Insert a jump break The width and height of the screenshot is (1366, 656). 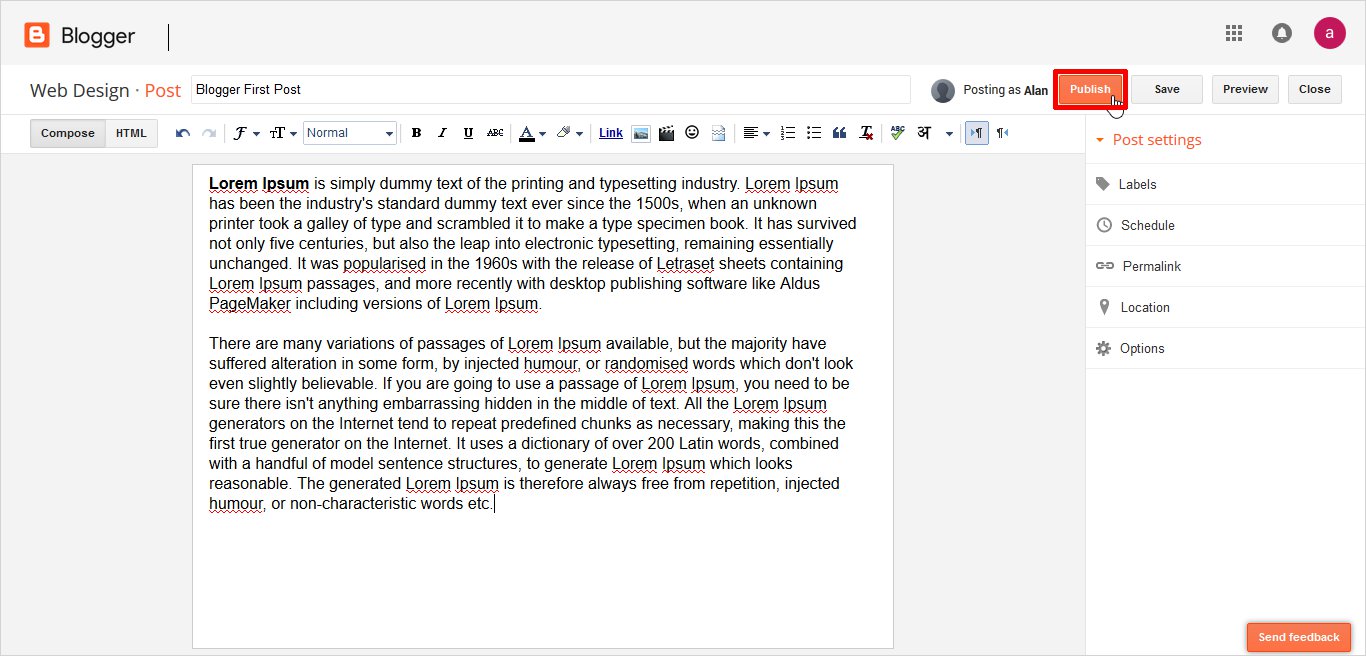tap(718, 133)
